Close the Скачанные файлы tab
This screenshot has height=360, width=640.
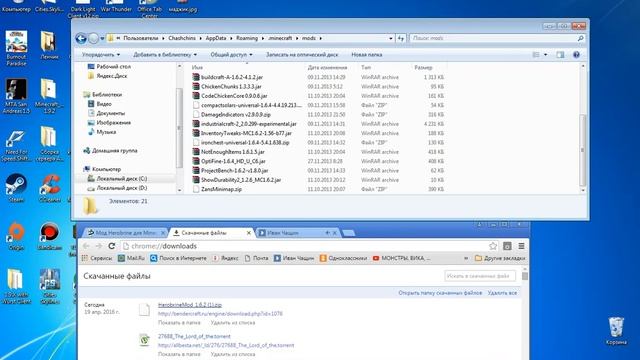click(249, 233)
